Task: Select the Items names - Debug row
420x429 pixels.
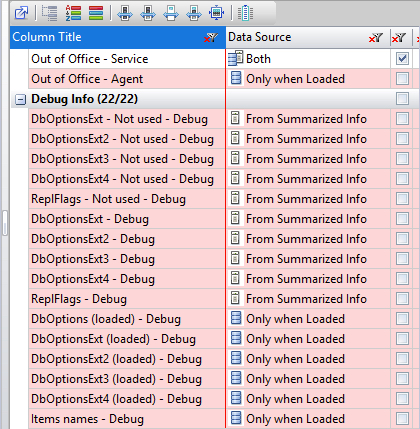Action: point(127,419)
